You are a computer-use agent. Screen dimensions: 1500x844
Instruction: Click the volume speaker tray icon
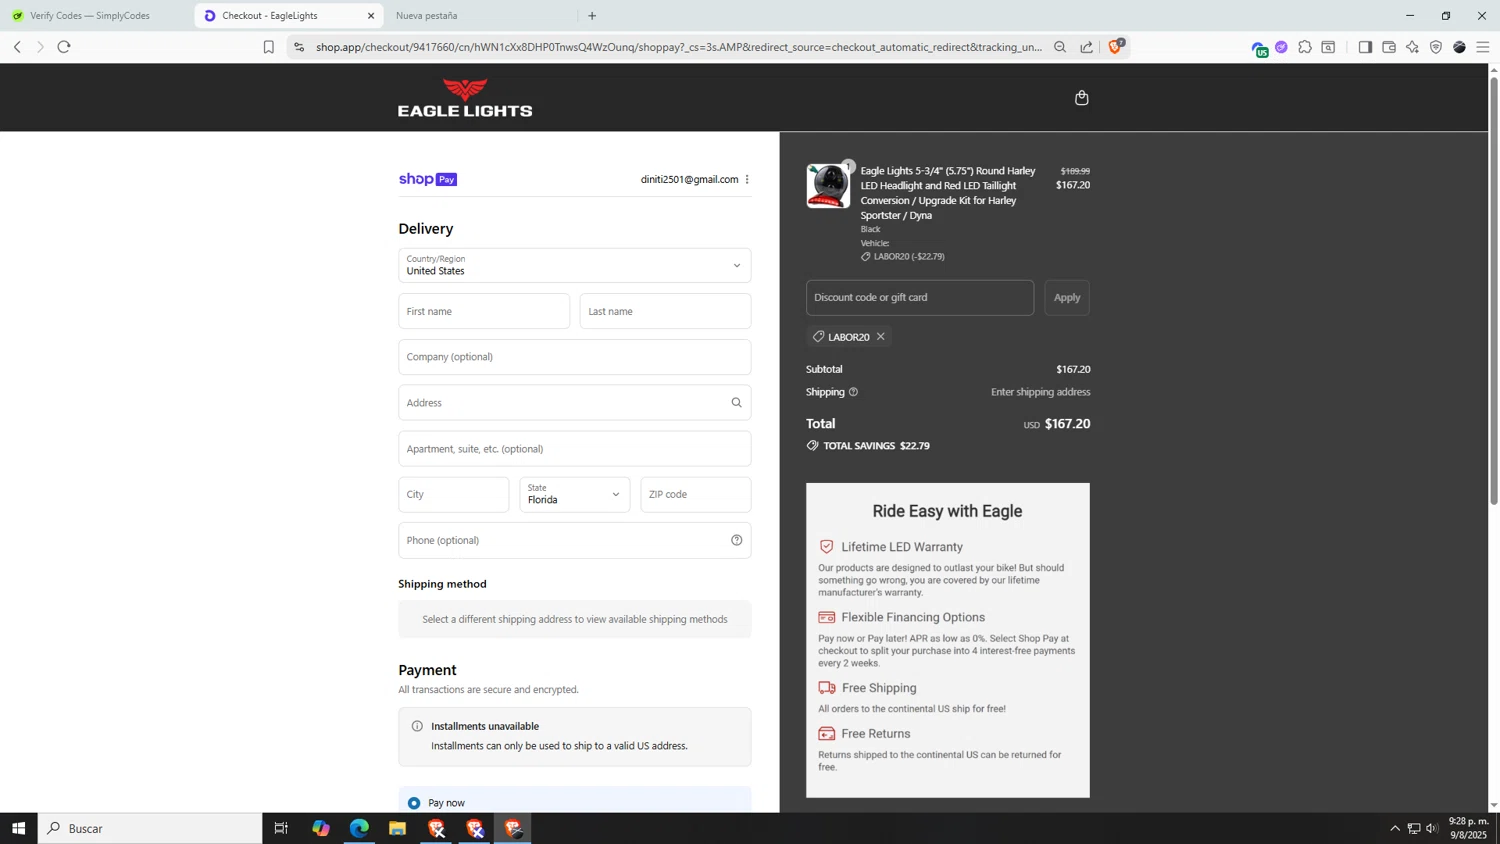click(x=1432, y=828)
